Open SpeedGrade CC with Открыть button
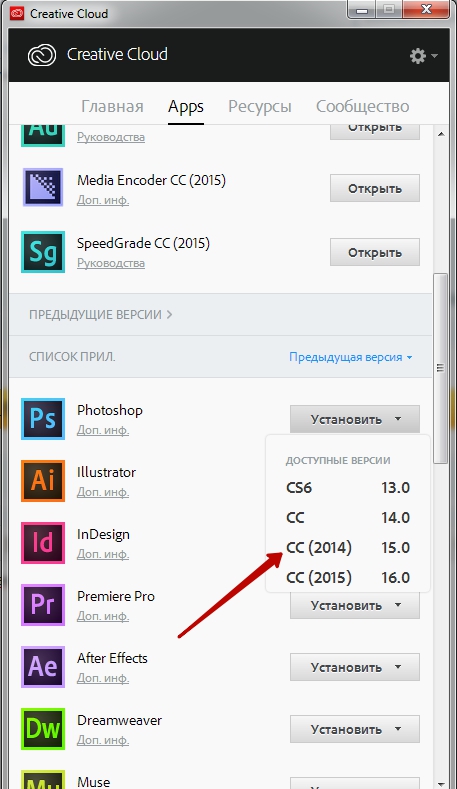457x789 pixels. (x=375, y=252)
